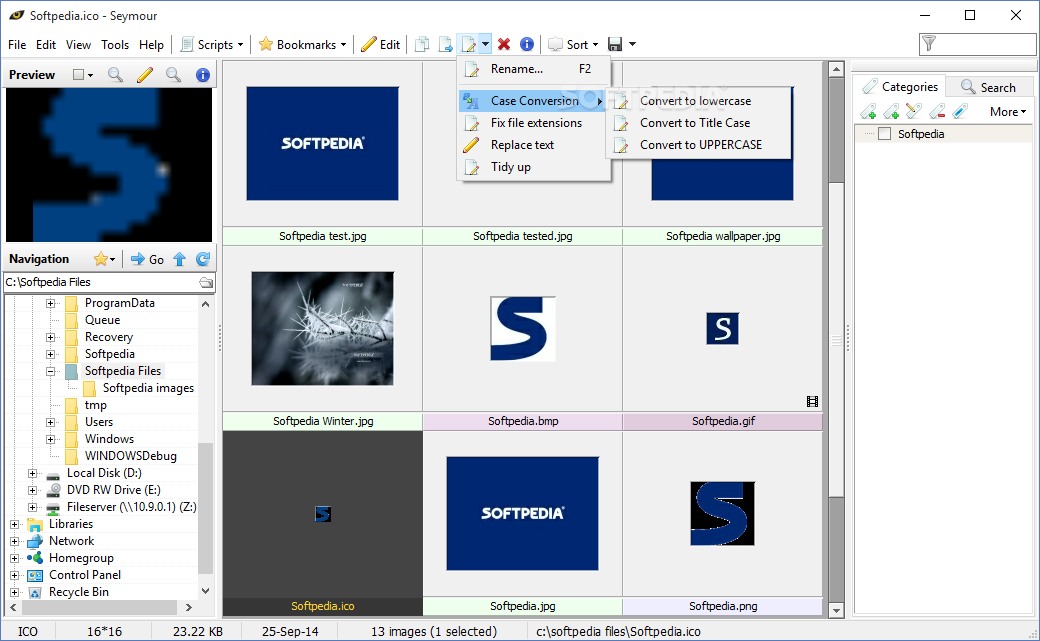Click the rename file toolbar icon
The image size is (1040, 641).
point(469,44)
